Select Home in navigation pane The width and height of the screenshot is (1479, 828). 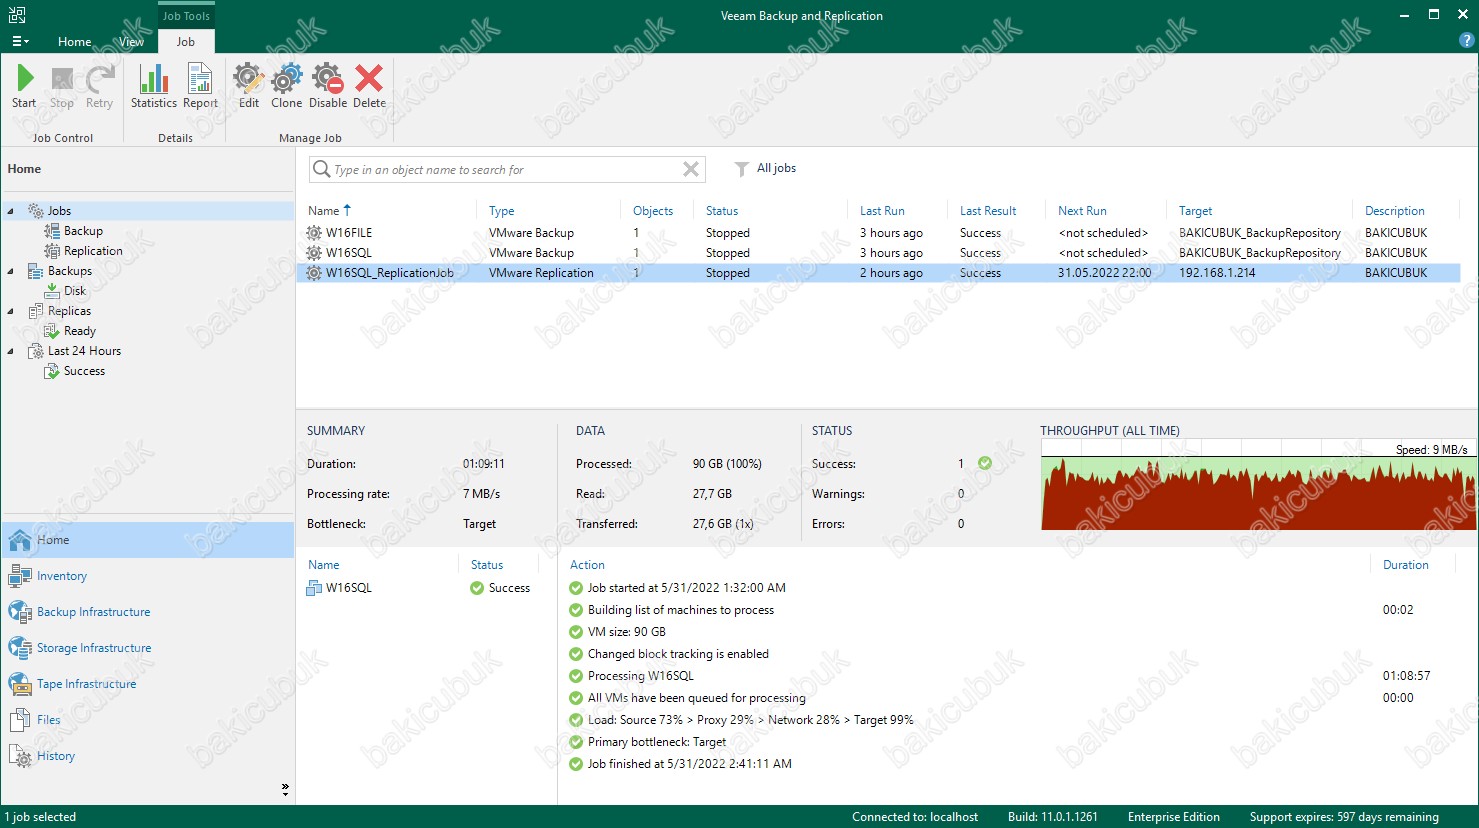(148, 540)
